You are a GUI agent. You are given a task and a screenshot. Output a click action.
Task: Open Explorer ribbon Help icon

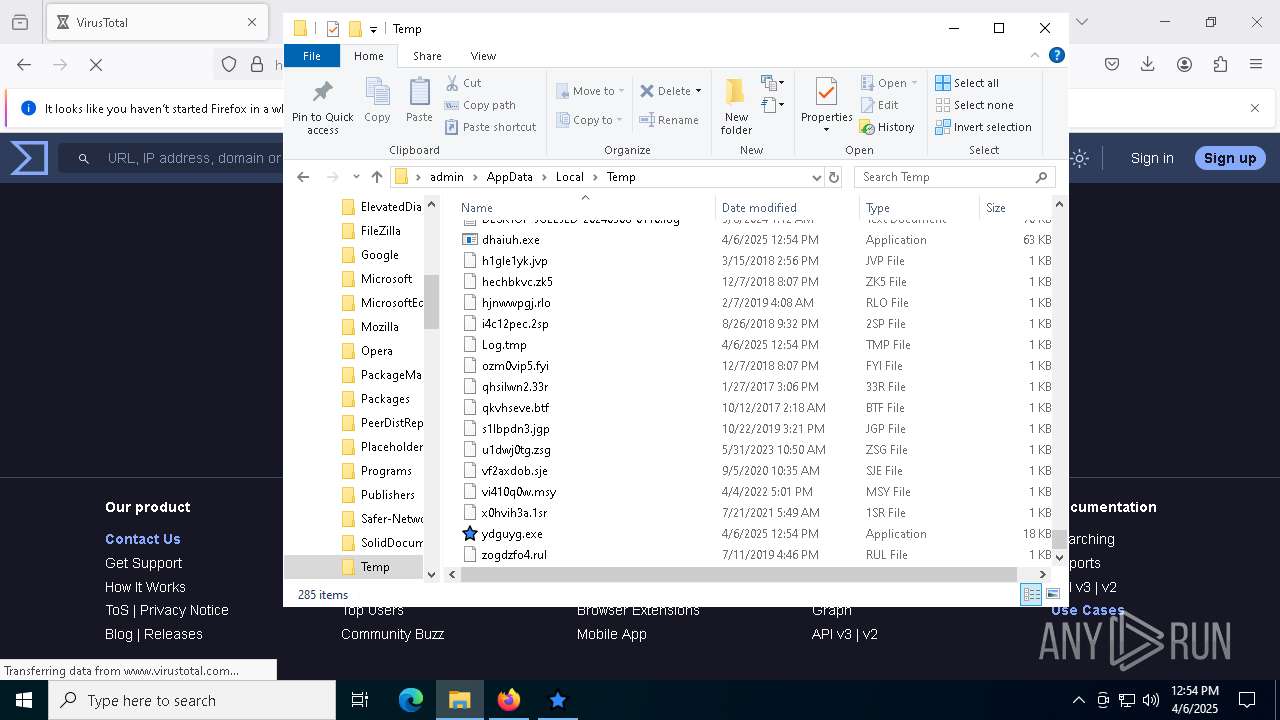click(x=1056, y=56)
